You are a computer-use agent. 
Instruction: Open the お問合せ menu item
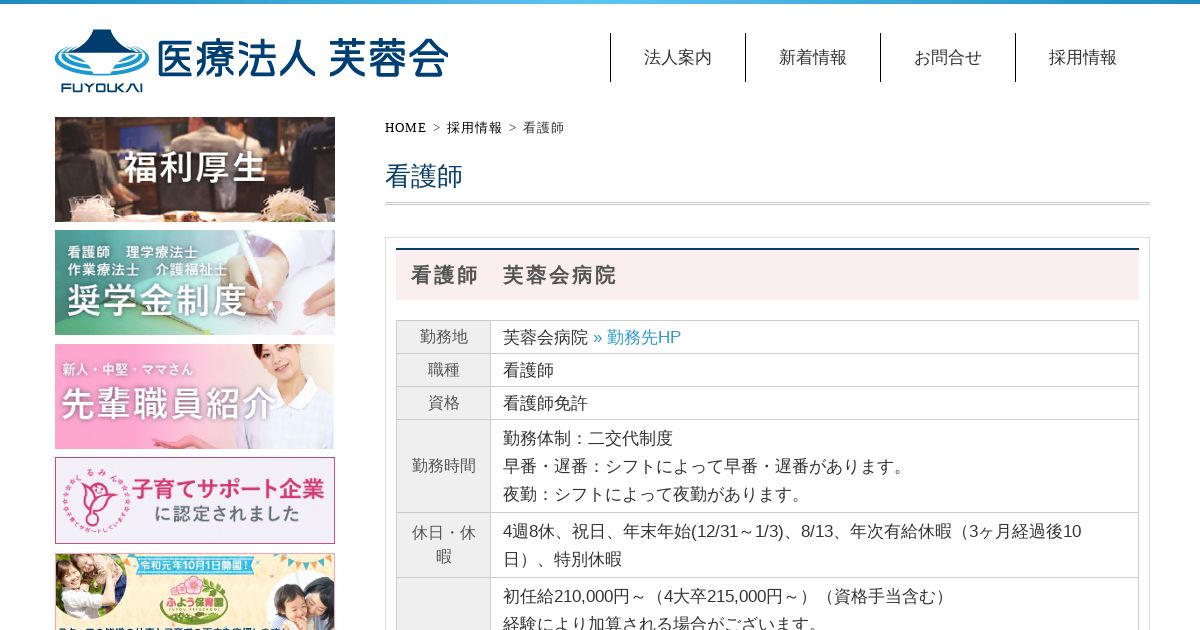(948, 58)
